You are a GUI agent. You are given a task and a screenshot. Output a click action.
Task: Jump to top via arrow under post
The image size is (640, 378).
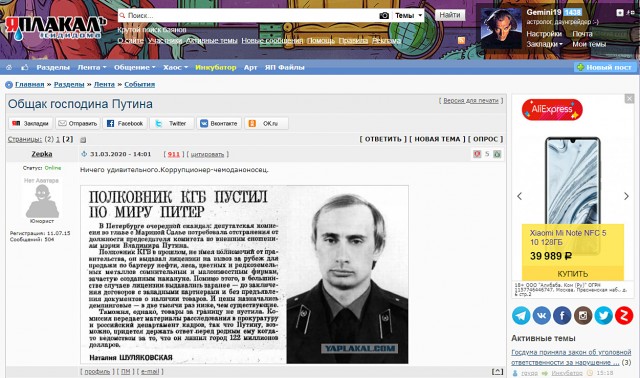(497, 371)
